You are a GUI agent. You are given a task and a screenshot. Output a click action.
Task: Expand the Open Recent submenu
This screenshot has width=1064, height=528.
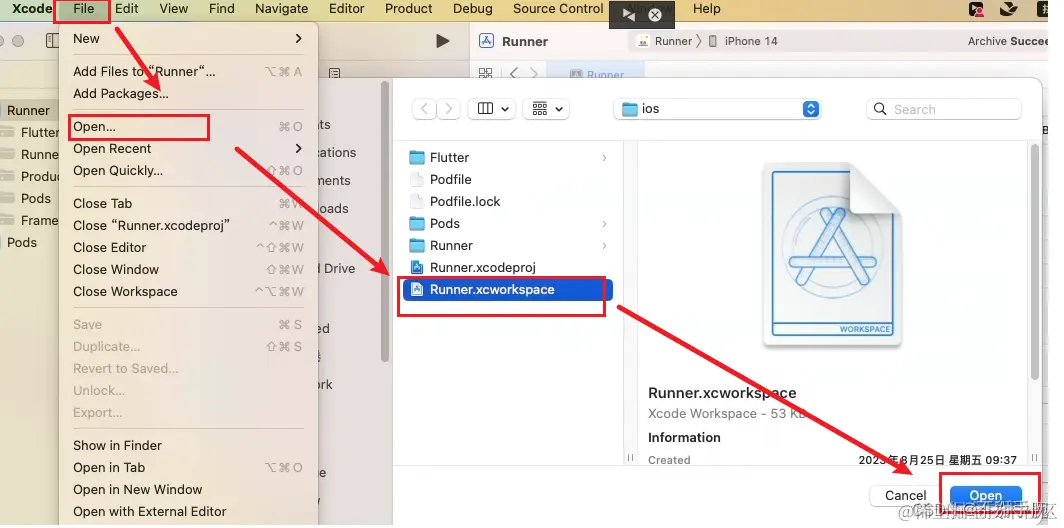point(188,149)
